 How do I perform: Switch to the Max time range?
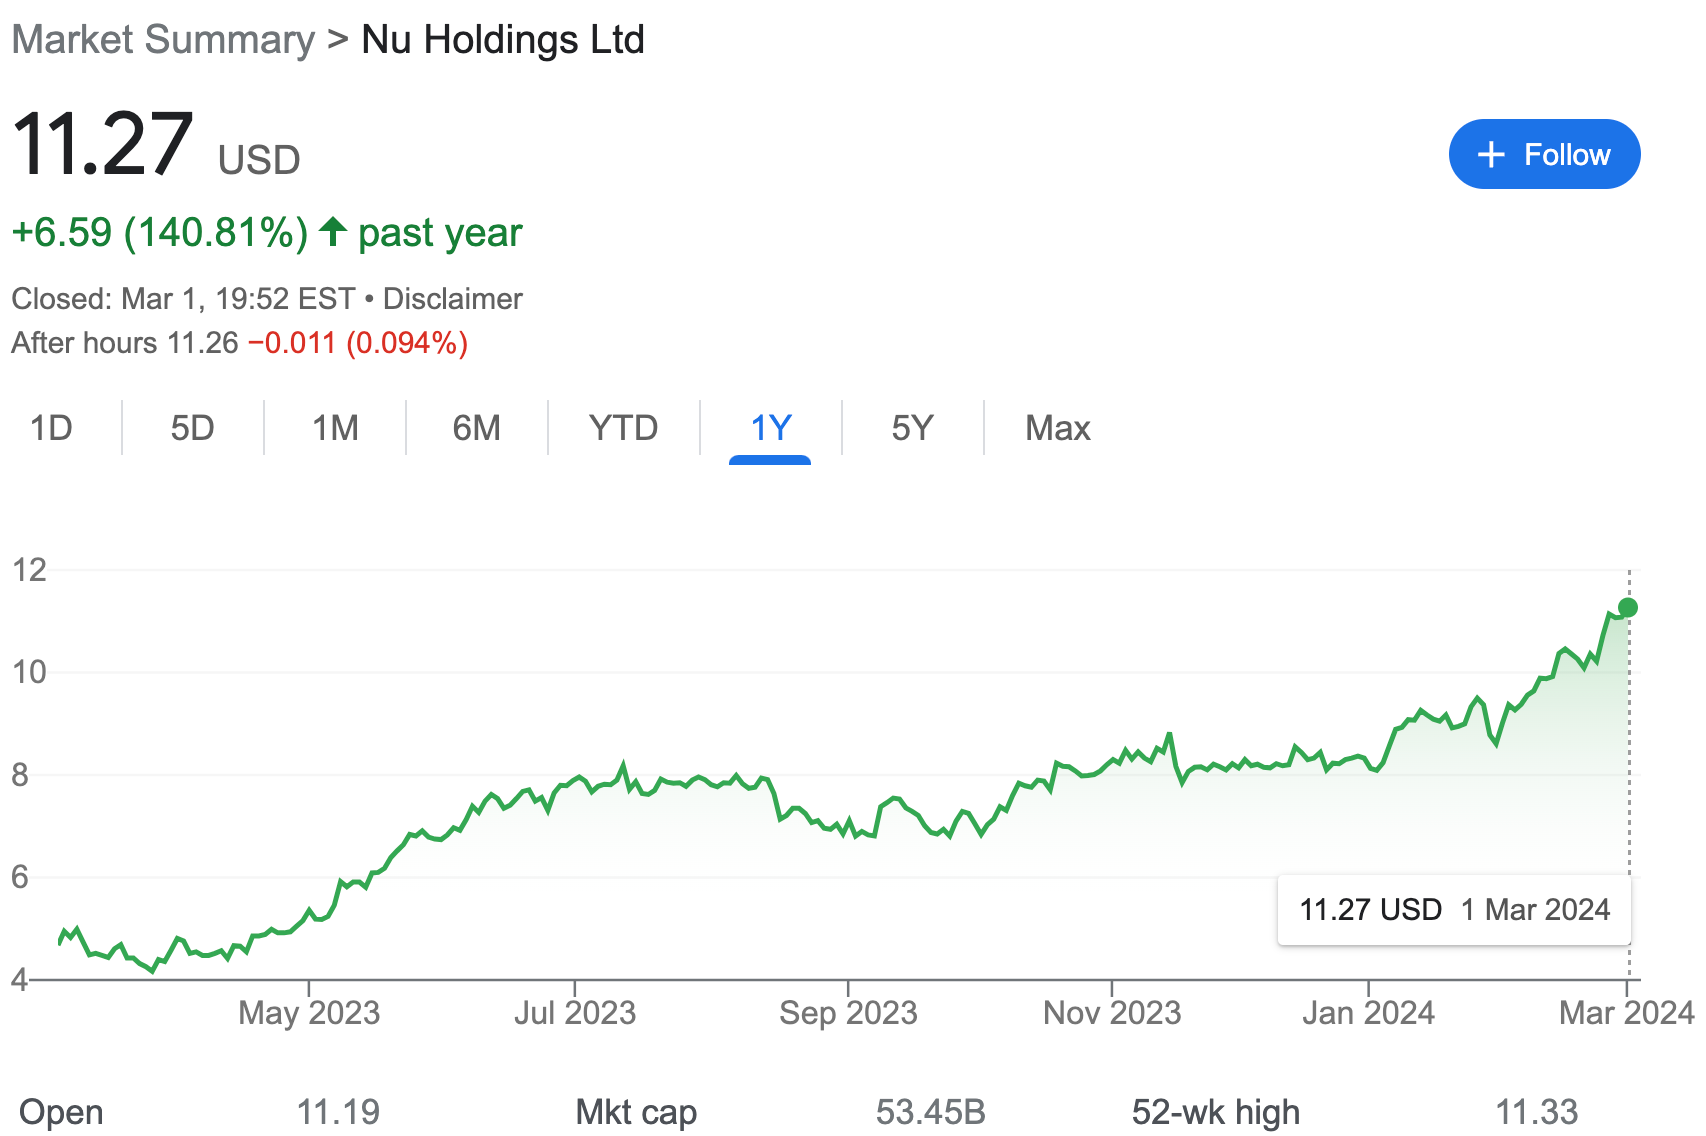[x=1056, y=428]
